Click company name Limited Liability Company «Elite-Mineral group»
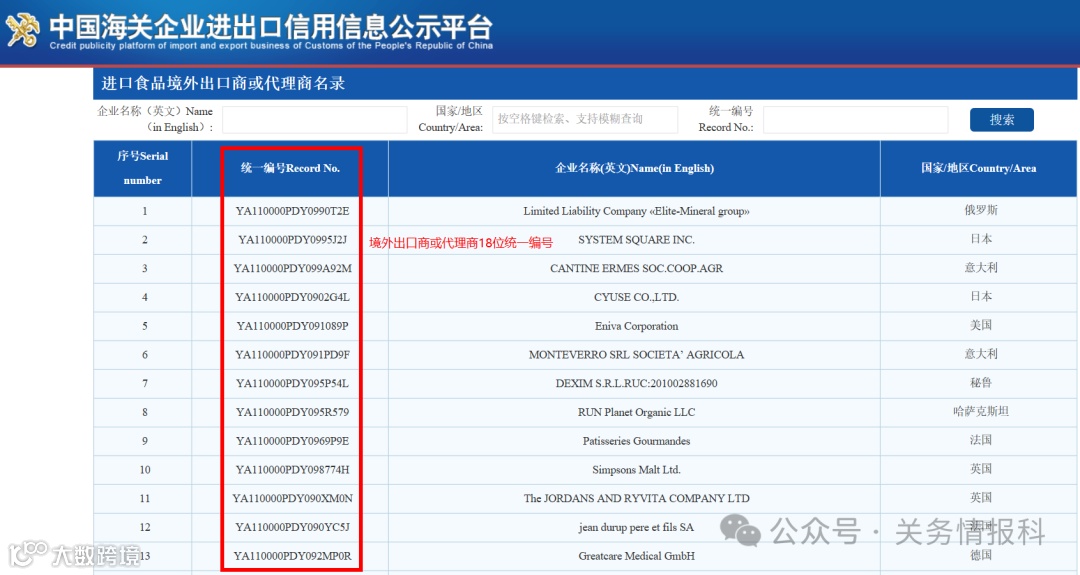The width and height of the screenshot is (1080, 575). (x=636, y=211)
